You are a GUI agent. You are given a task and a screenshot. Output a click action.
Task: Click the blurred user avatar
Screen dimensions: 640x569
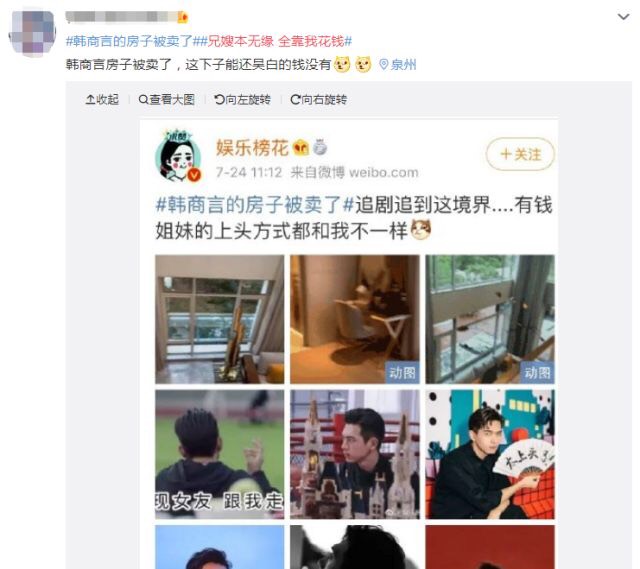point(32,32)
